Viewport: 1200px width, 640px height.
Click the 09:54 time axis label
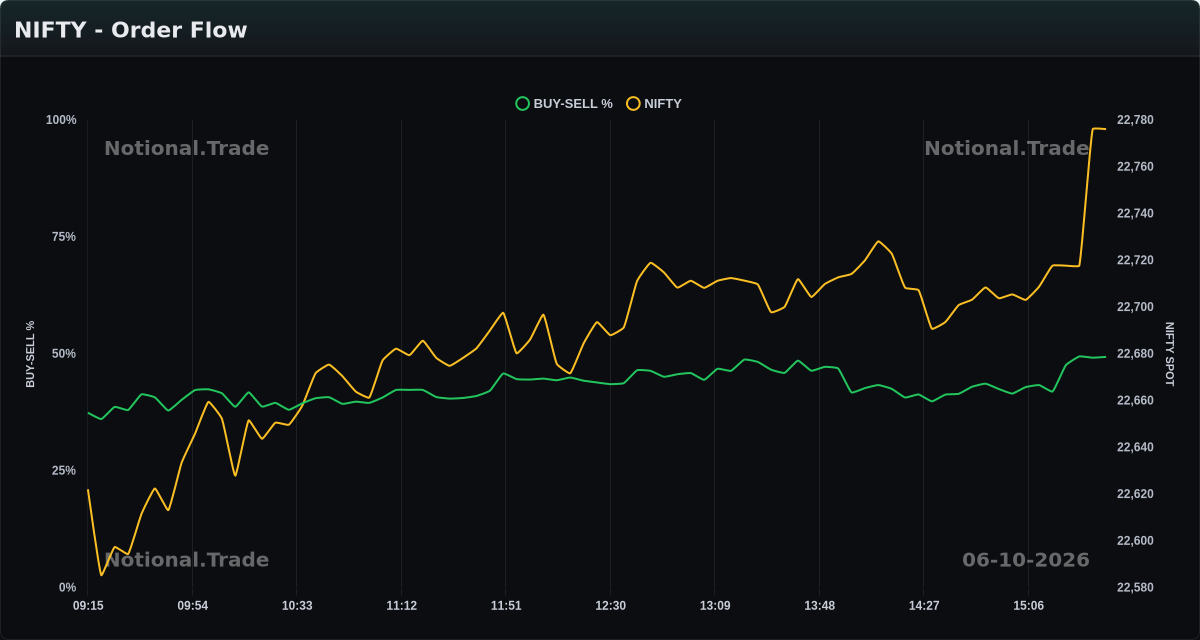pyautogui.click(x=193, y=606)
